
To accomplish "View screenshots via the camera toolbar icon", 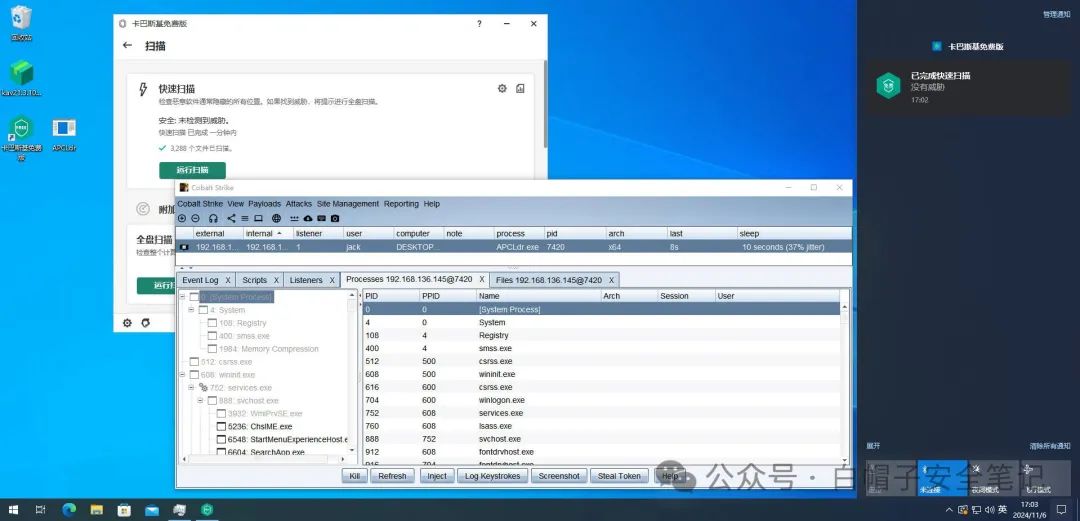I will coord(335,218).
